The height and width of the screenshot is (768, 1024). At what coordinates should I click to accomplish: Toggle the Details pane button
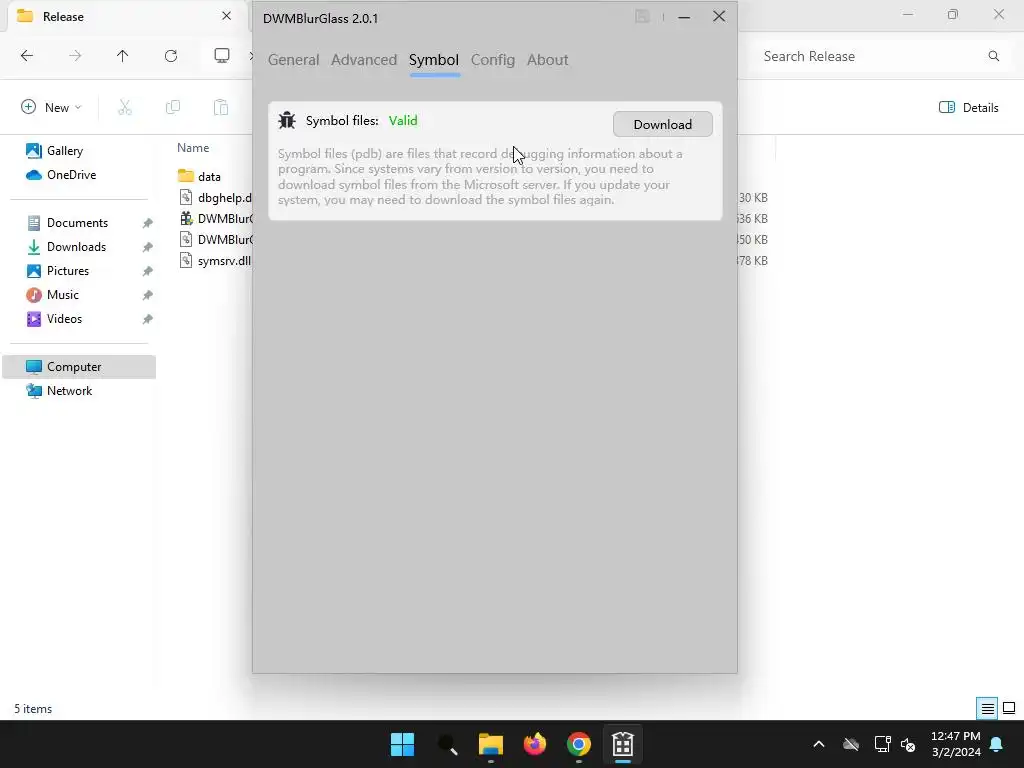click(x=968, y=108)
